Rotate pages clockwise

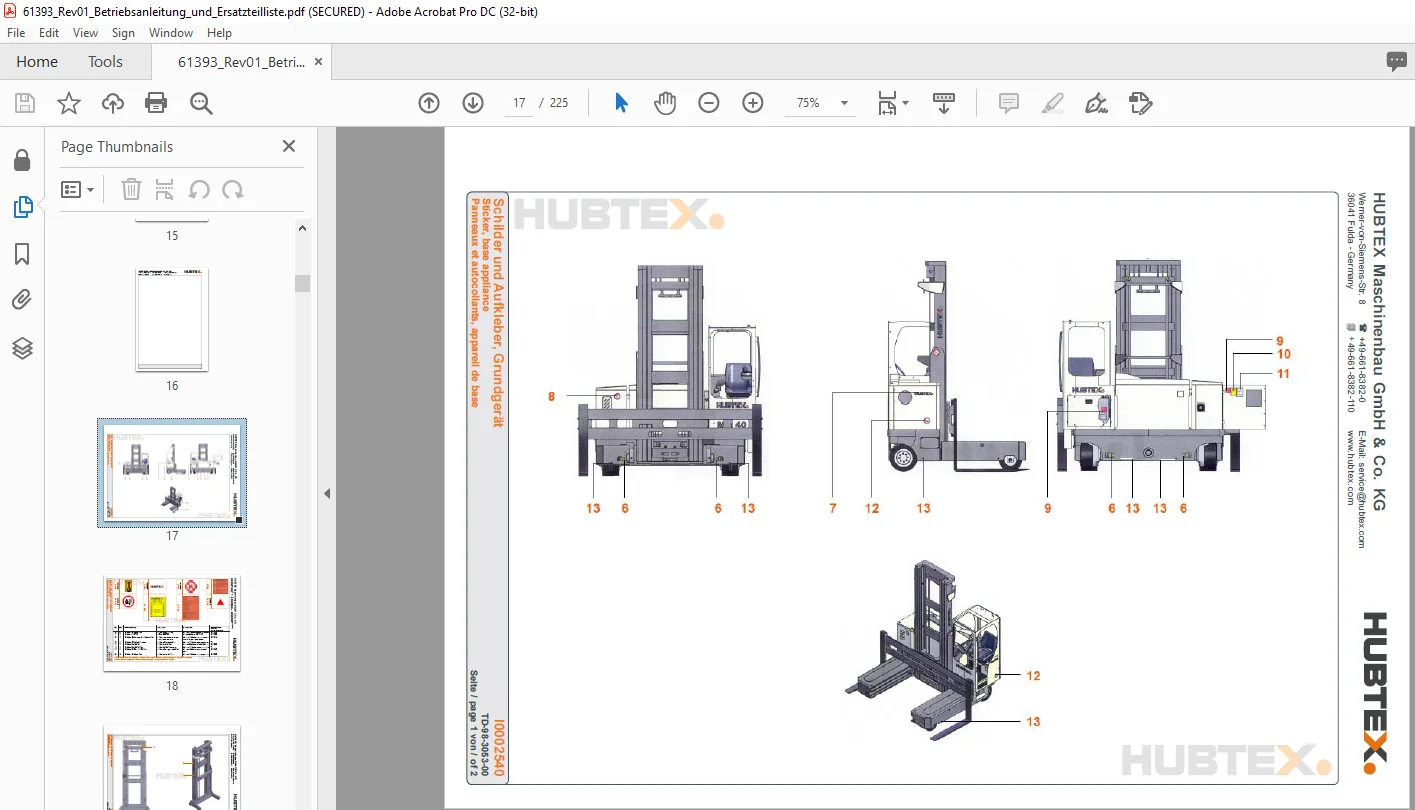click(x=233, y=189)
